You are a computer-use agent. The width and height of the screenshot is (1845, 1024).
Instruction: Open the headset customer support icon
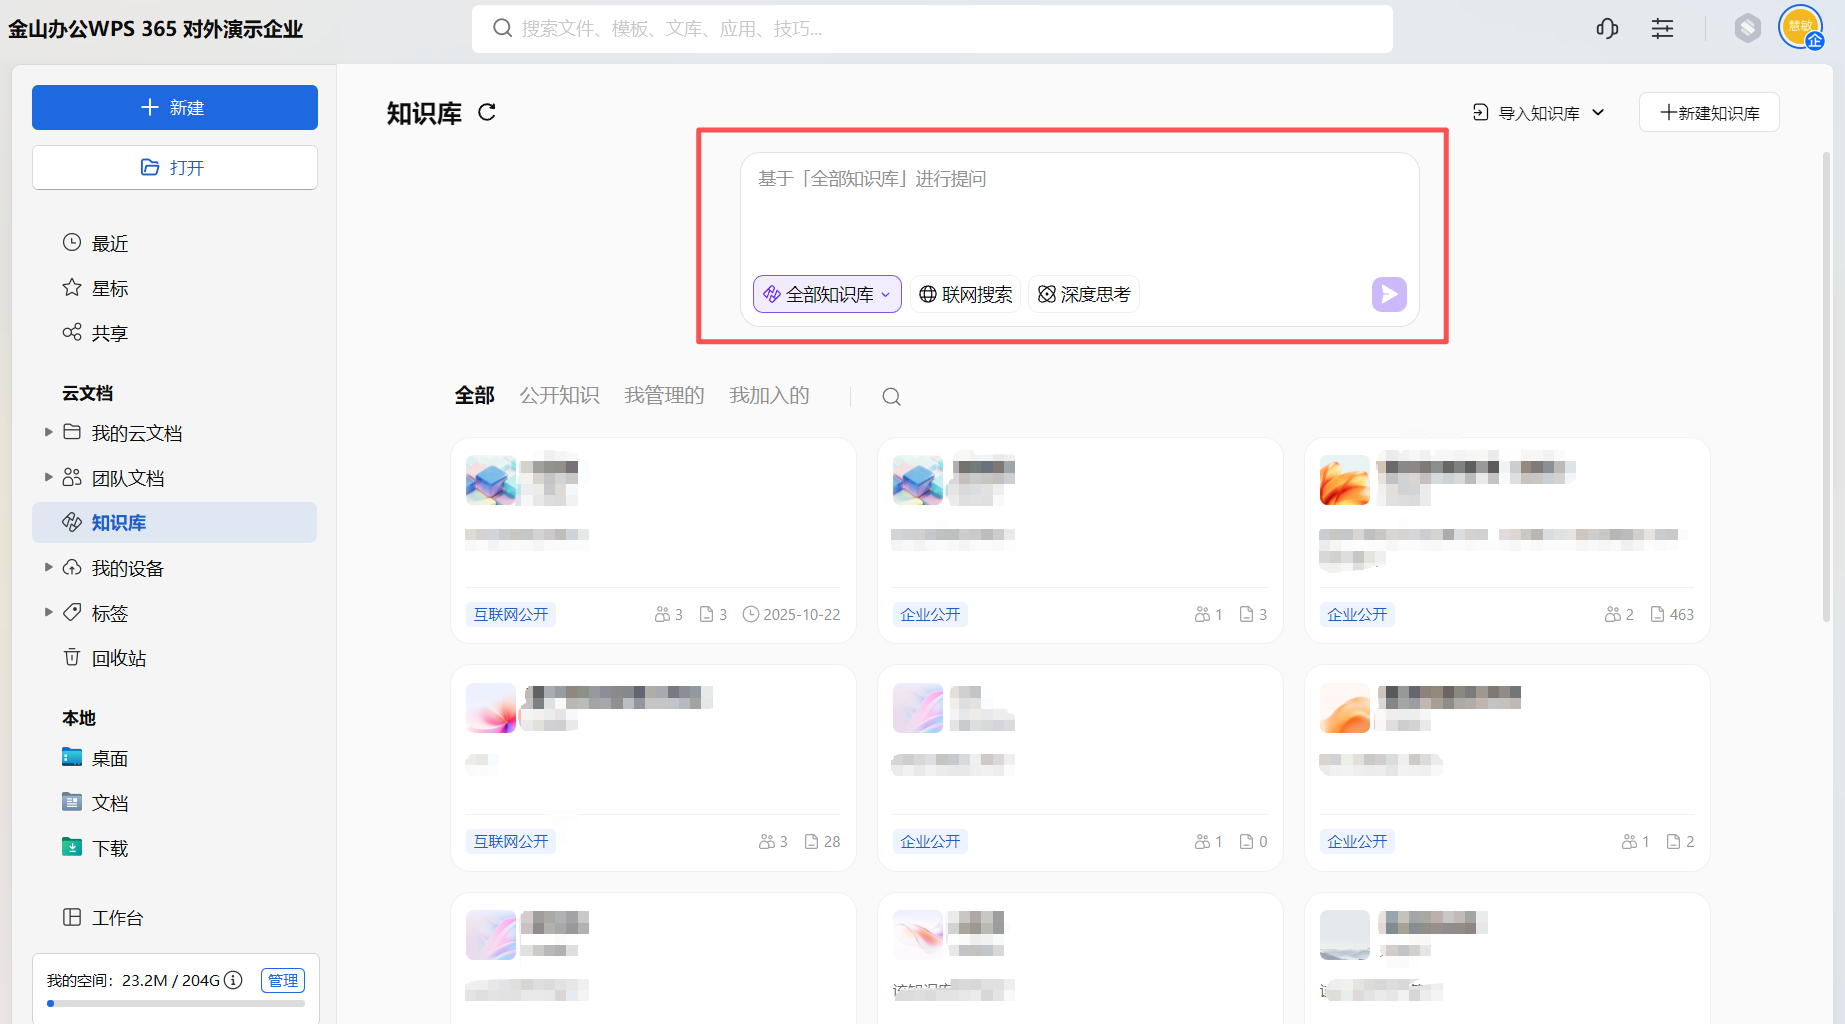tap(1607, 29)
